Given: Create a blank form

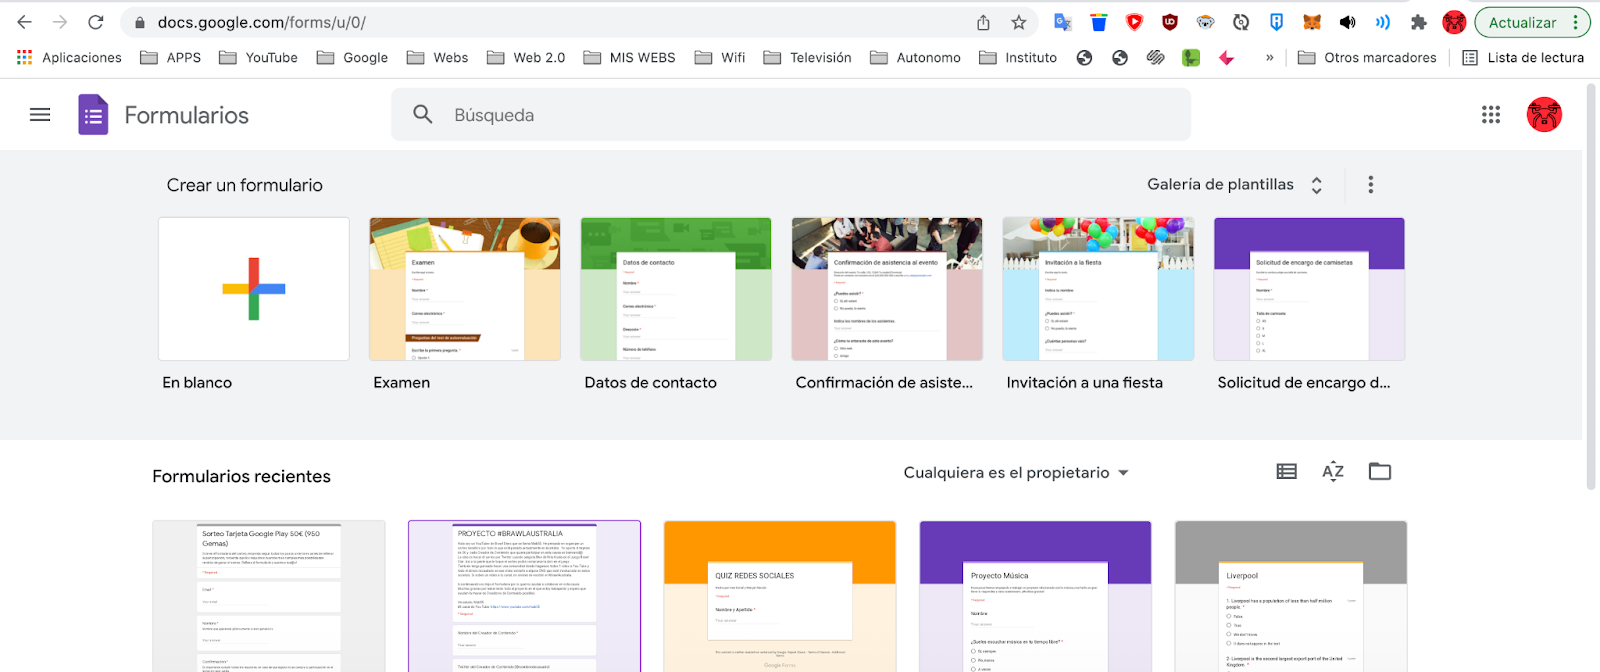Looking at the screenshot, I should coord(254,289).
